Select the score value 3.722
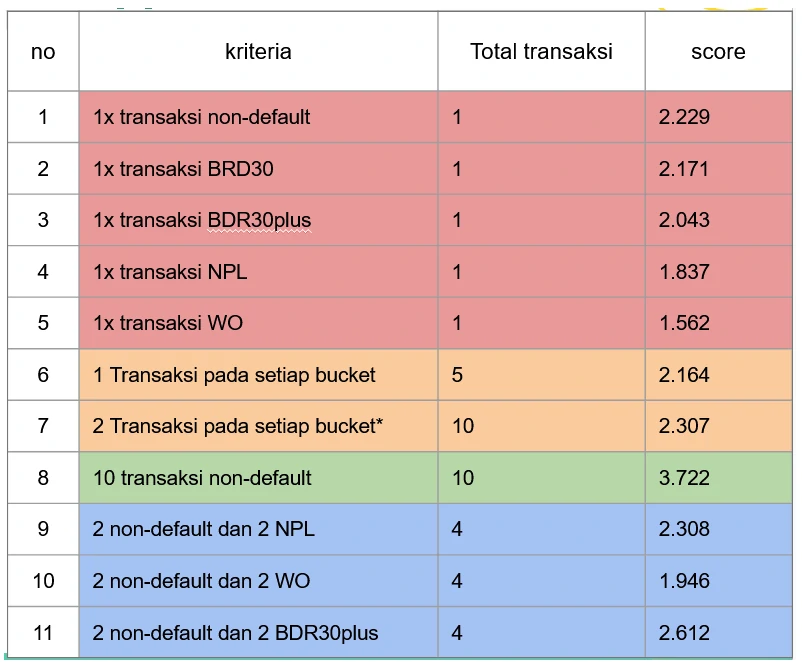 [x=684, y=478]
